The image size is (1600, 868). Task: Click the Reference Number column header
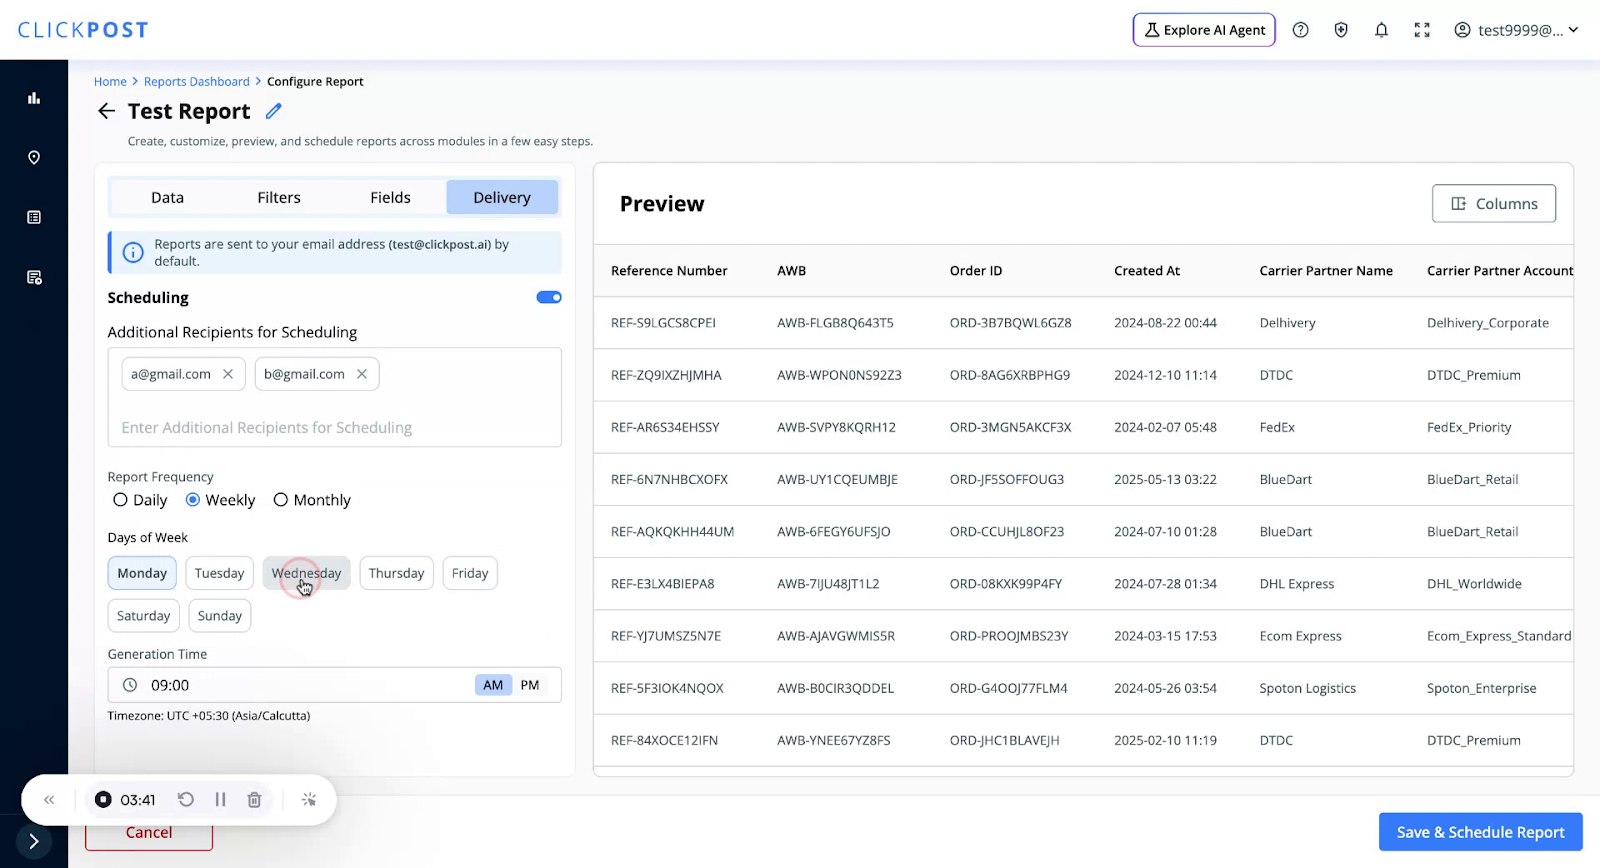(669, 271)
